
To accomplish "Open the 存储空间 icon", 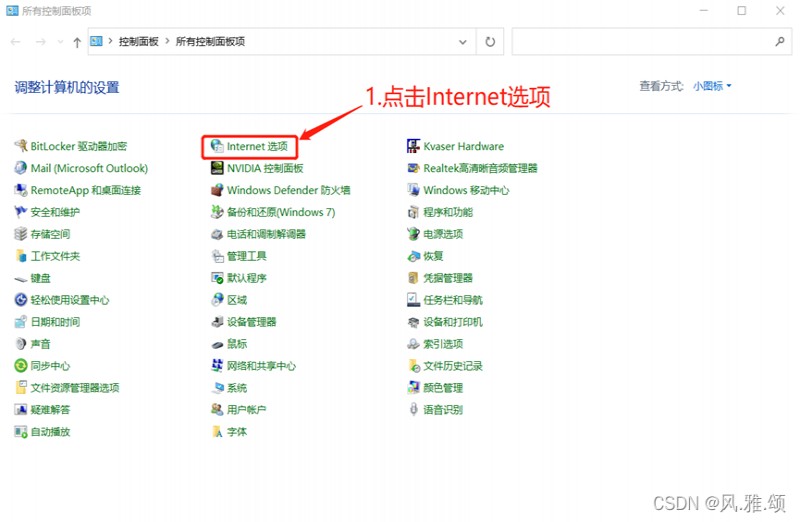I will coord(21,234).
